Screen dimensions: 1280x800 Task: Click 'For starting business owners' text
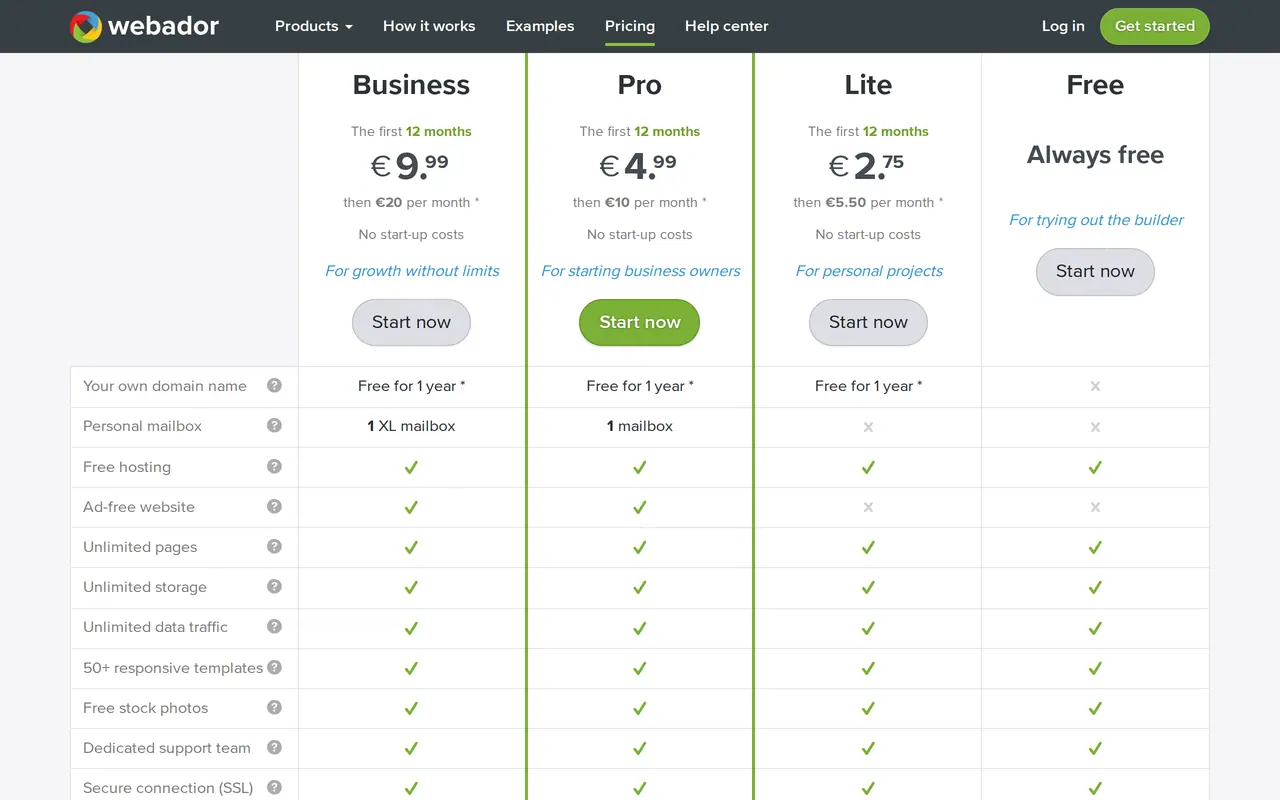[x=641, y=271]
